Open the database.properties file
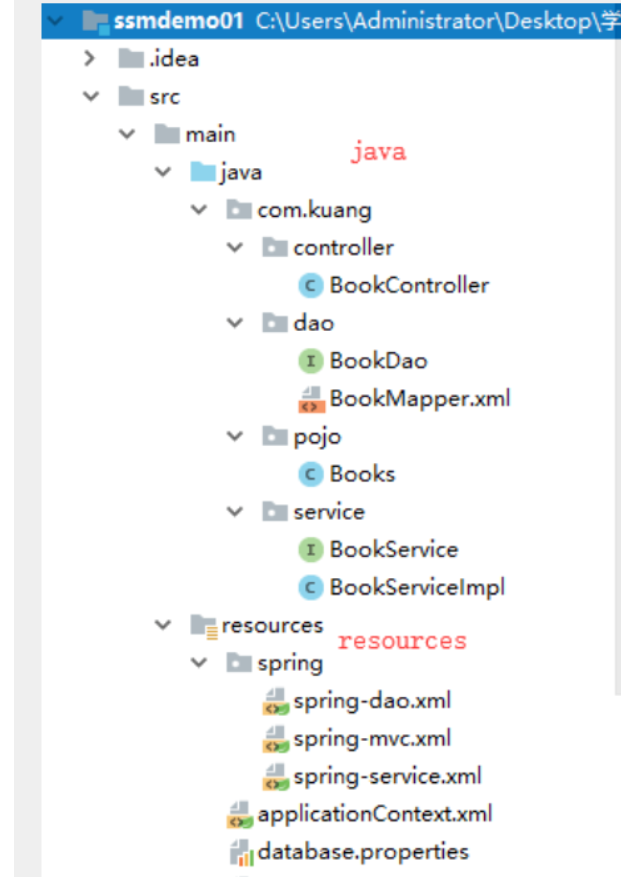 [x=364, y=852]
